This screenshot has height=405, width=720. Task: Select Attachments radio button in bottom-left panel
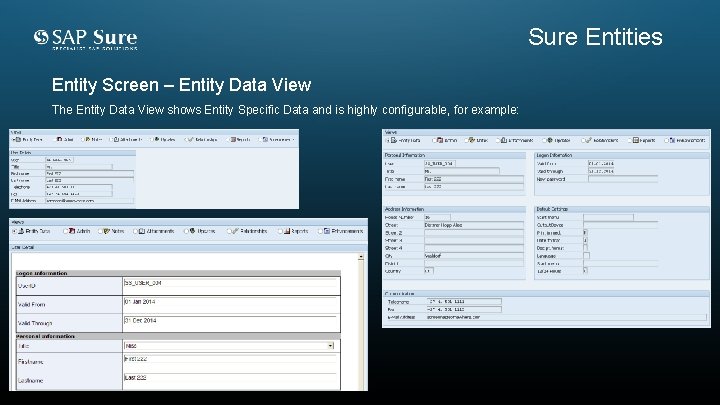tap(135, 231)
